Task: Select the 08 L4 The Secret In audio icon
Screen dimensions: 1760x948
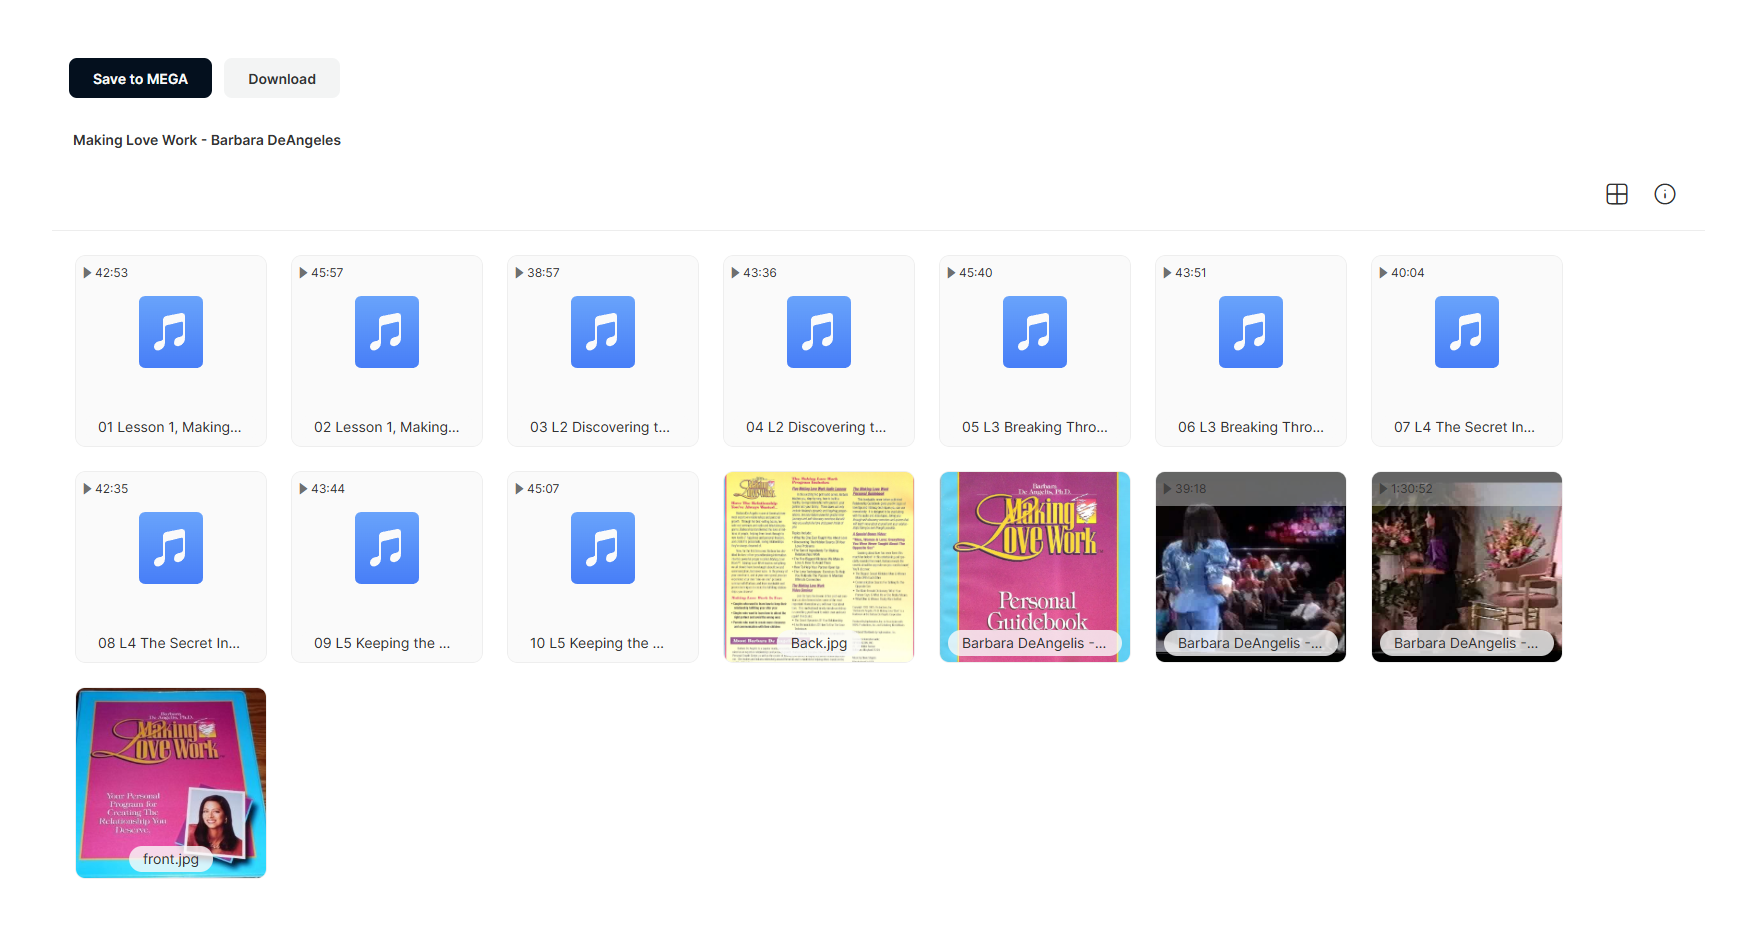Action: 171,548
